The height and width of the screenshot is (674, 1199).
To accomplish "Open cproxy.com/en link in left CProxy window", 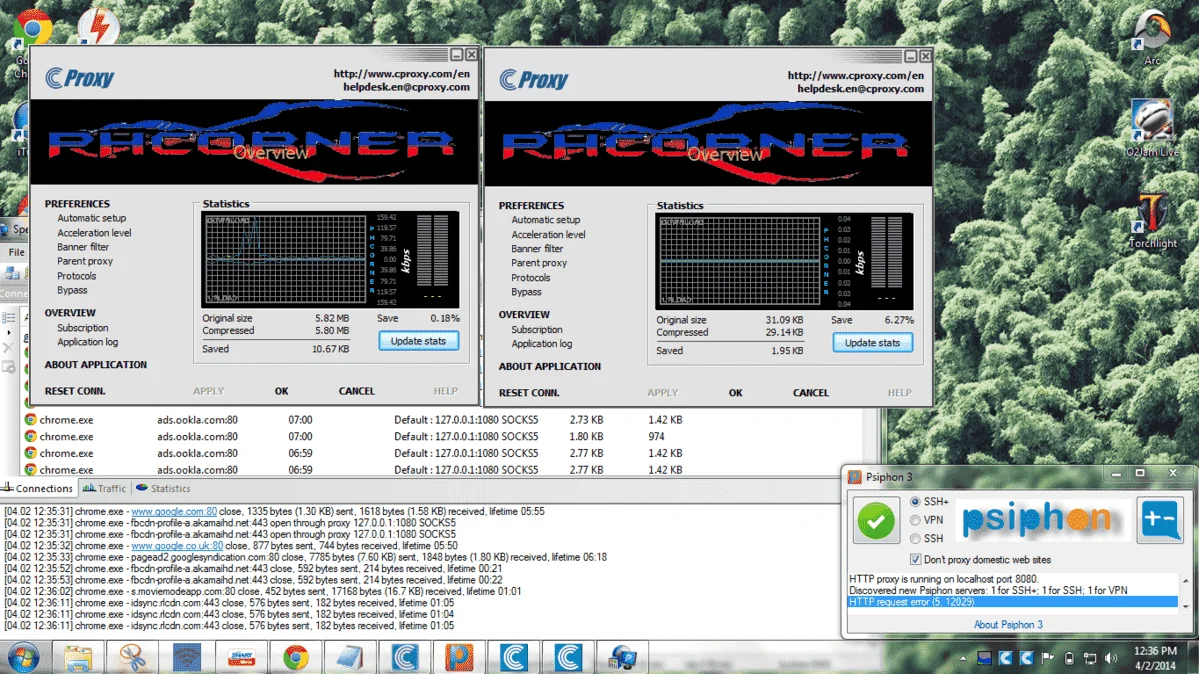I will 401,73.
